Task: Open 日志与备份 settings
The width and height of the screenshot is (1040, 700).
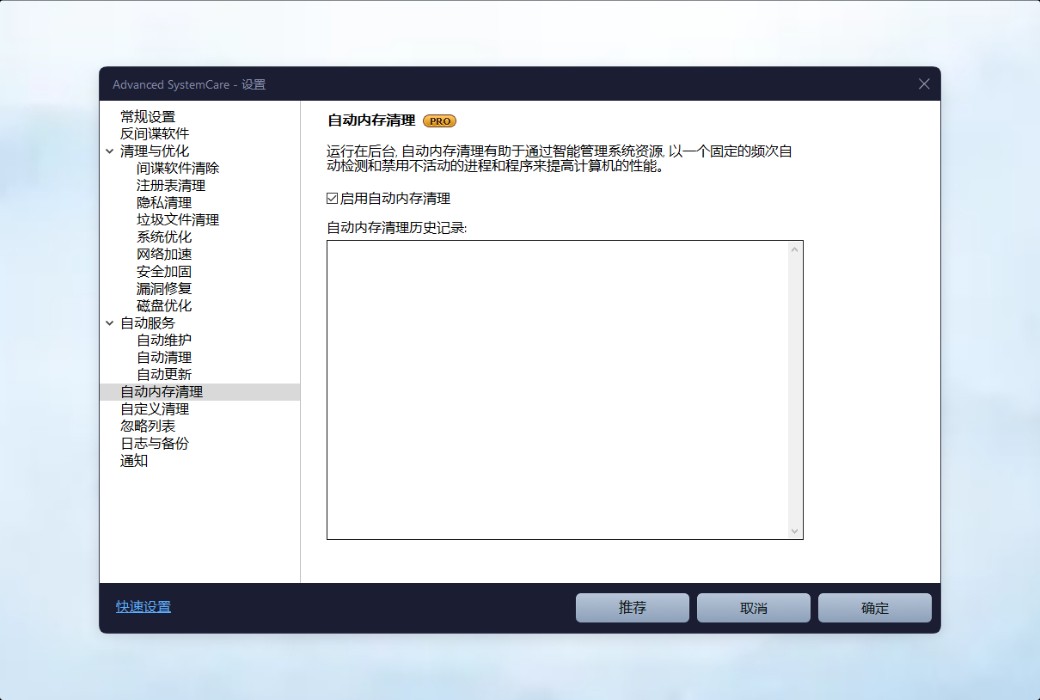Action: pos(154,444)
